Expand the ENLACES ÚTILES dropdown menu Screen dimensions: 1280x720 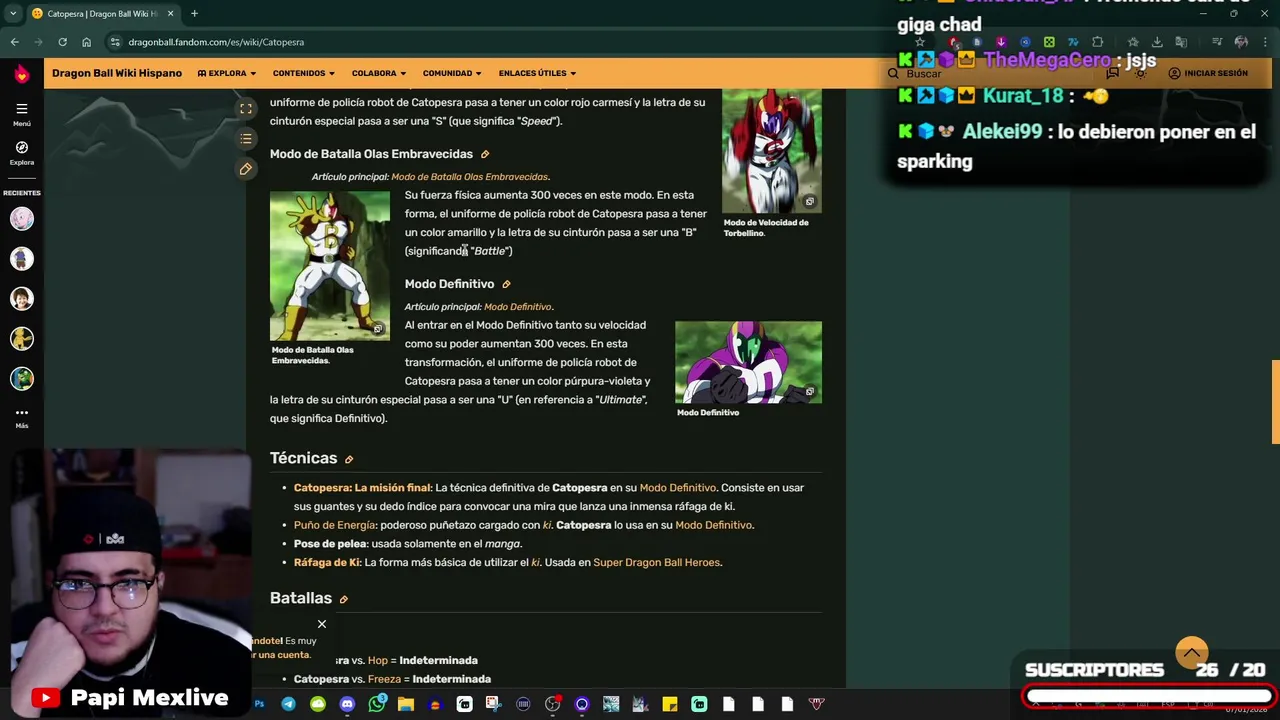coord(537,73)
